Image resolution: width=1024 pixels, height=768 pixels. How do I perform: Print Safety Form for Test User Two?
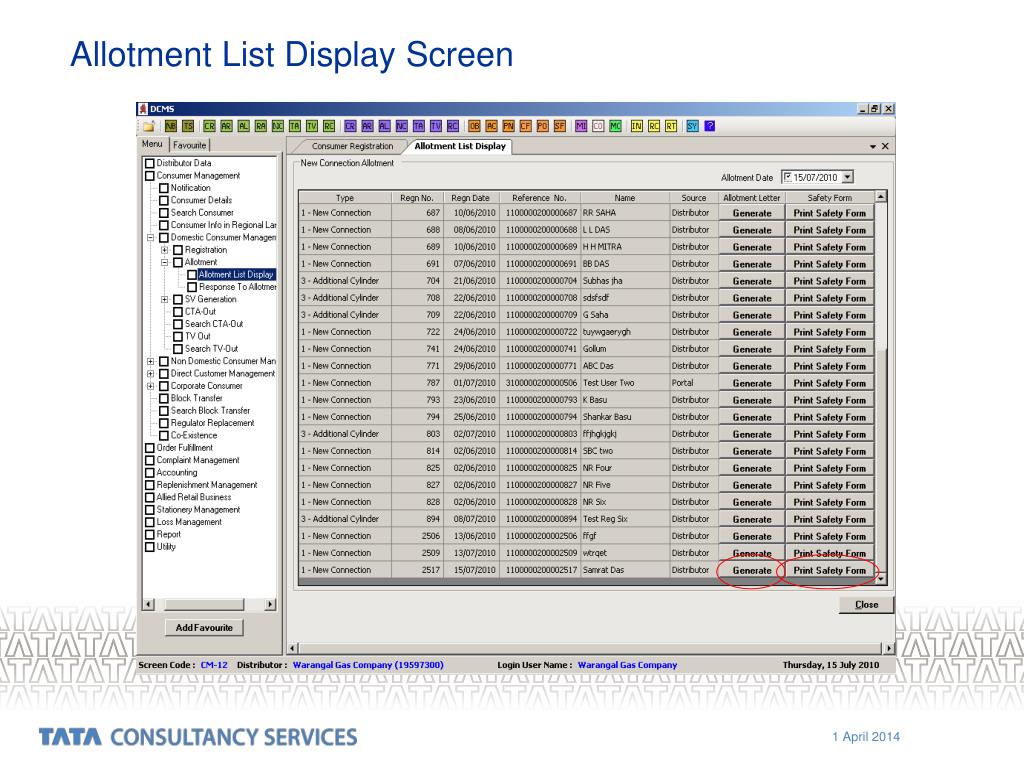pos(829,383)
